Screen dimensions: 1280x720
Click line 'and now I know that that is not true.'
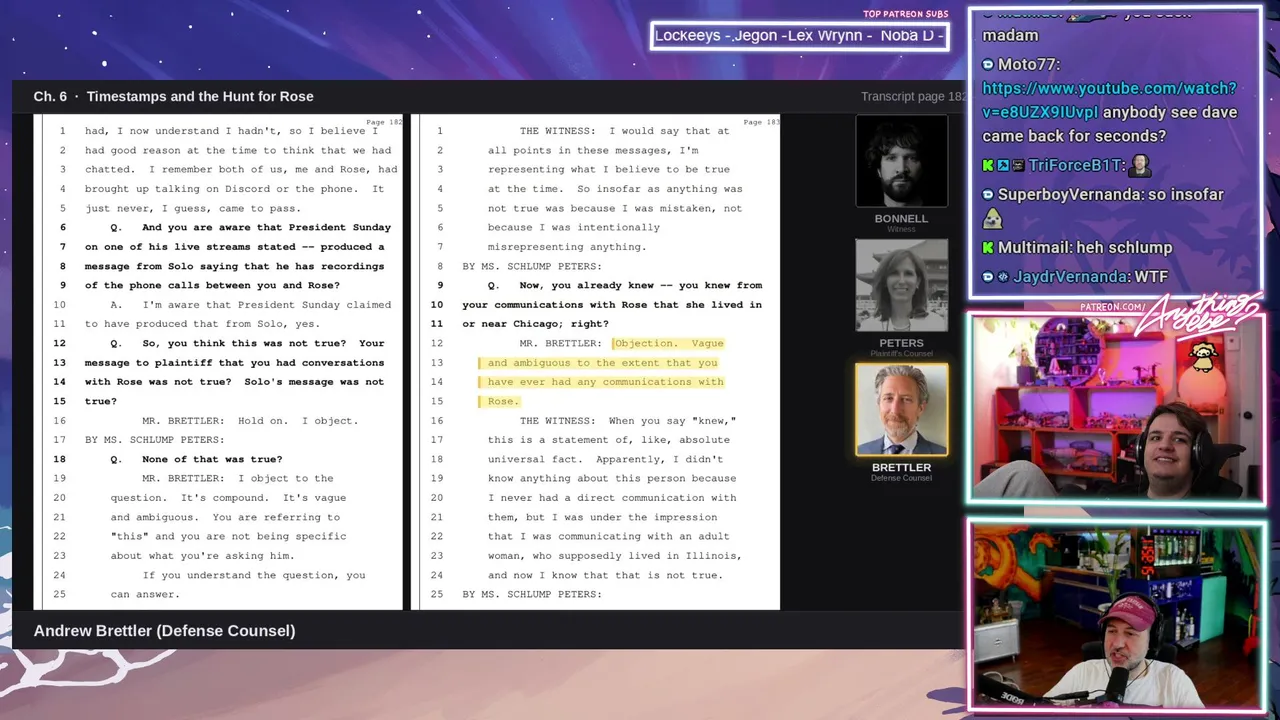(x=605, y=575)
